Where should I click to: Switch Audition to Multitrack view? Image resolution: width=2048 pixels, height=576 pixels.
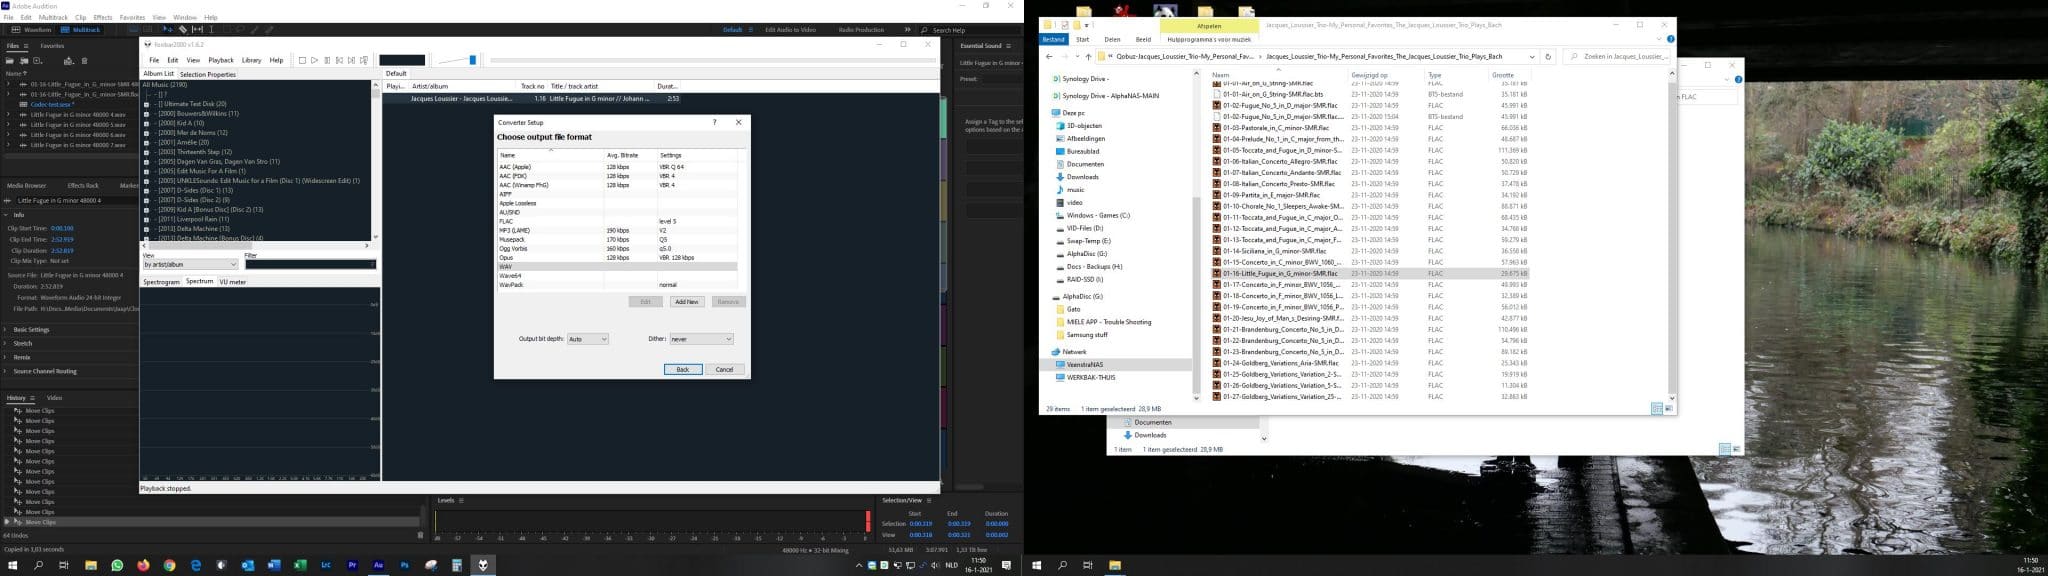81,30
